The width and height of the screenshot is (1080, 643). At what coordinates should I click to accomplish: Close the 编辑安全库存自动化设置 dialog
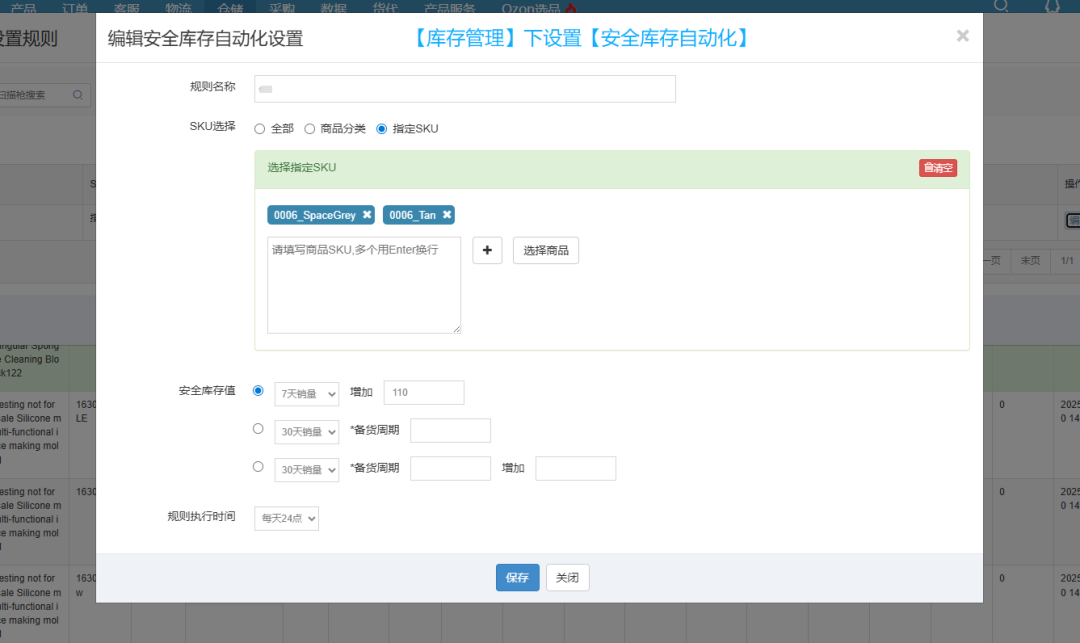point(962,35)
